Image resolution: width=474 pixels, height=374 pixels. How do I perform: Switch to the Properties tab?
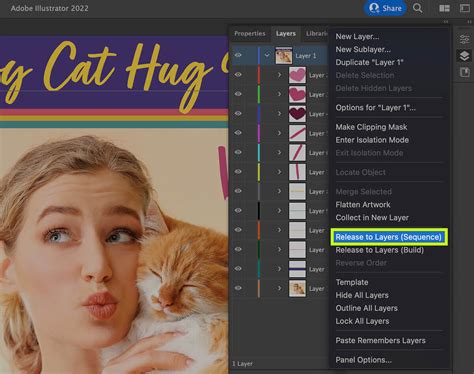coord(250,34)
